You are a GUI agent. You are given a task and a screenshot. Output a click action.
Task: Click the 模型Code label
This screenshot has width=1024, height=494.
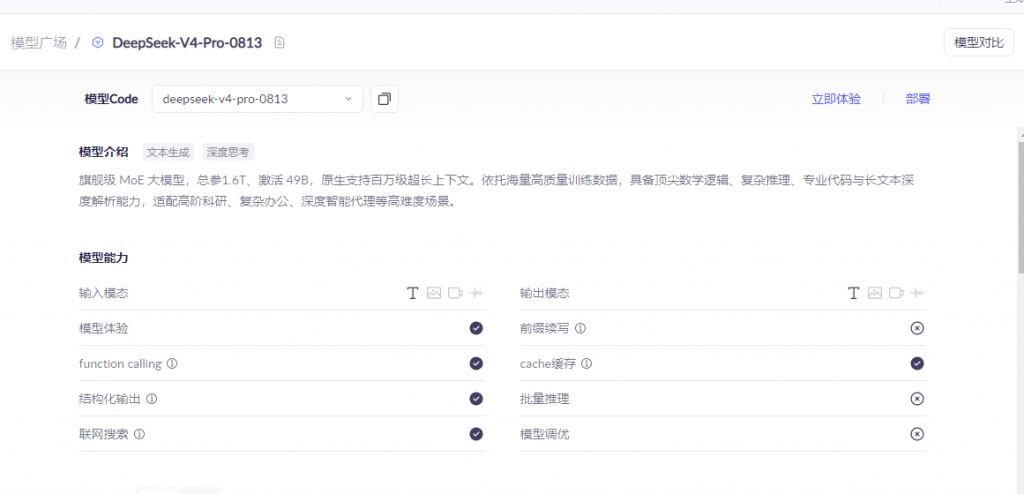click(111, 99)
